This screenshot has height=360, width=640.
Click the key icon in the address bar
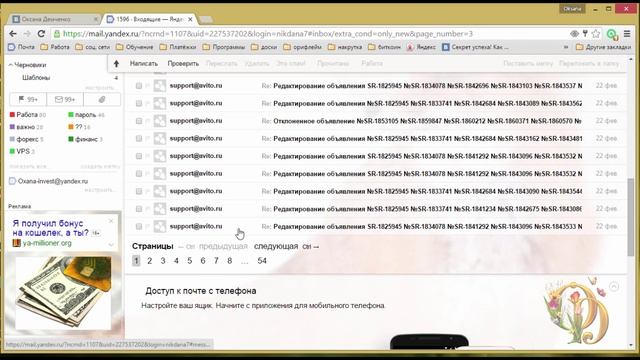tap(585, 34)
